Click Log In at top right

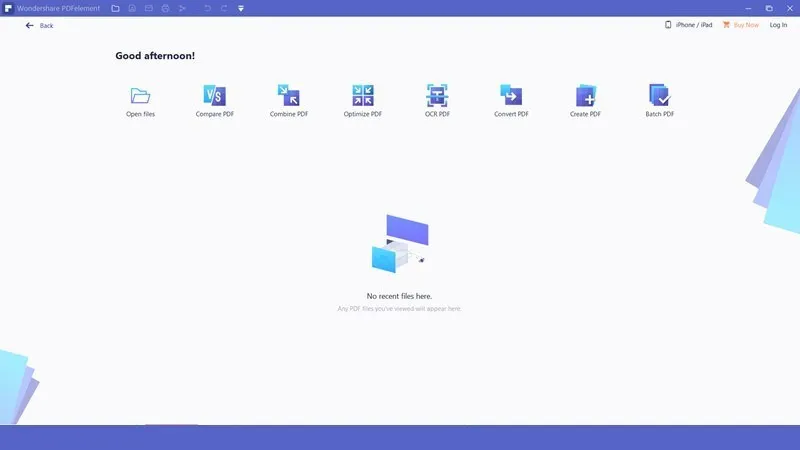(x=778, y=25)
